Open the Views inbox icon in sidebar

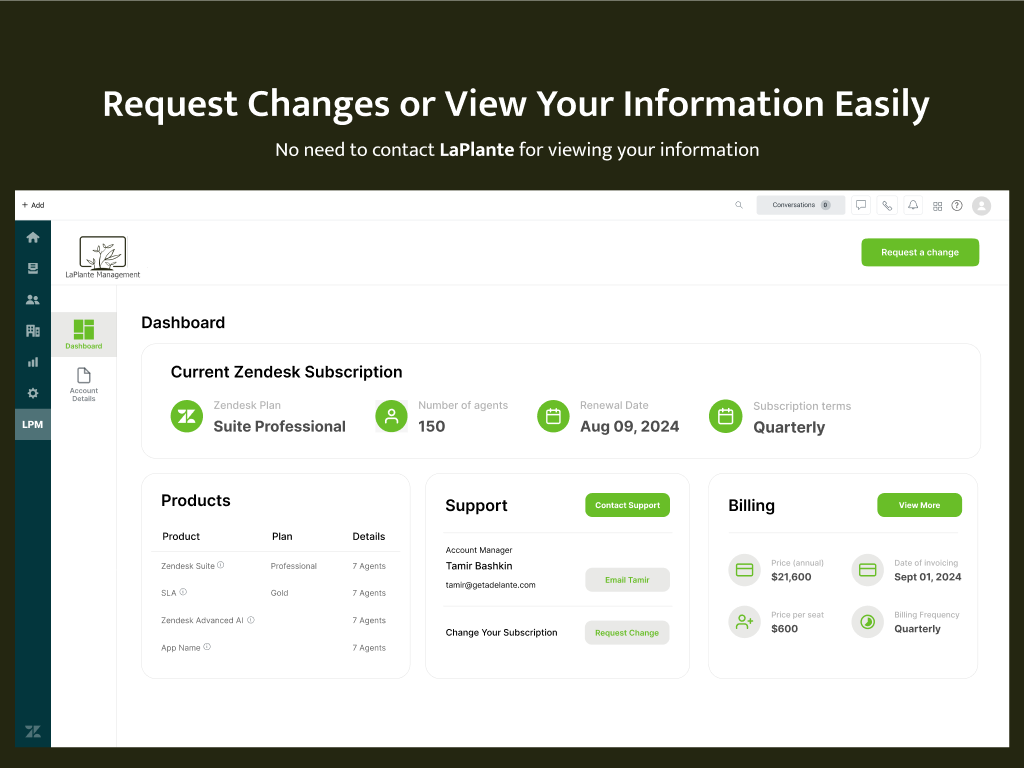pyautogui.click(x=33, y=268)
